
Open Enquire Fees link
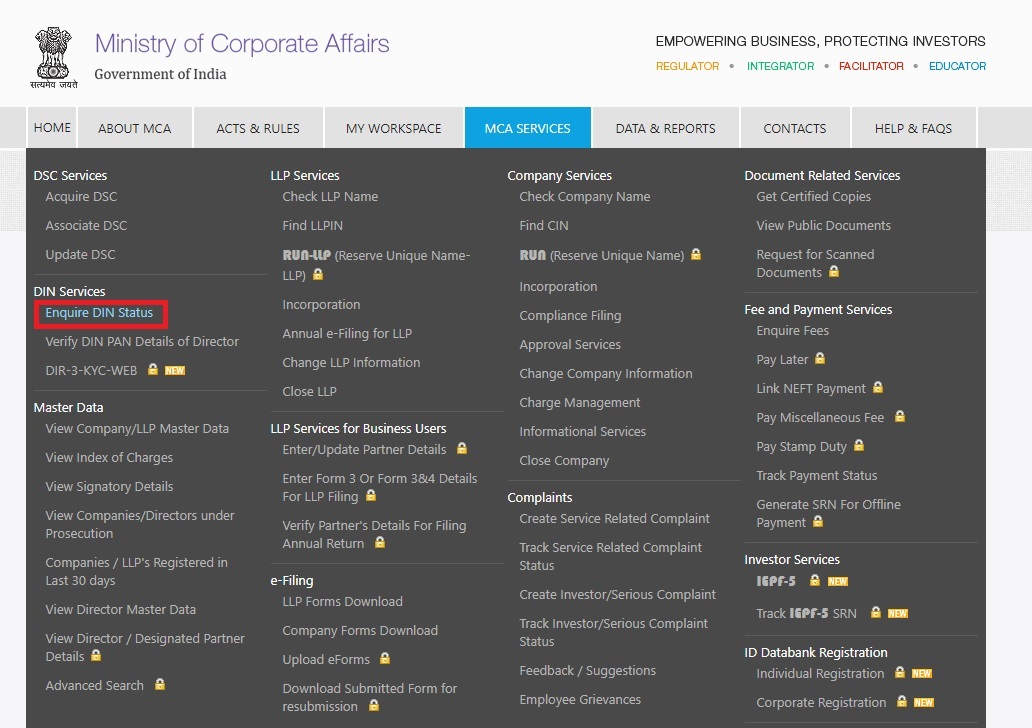click(x=792, y=331)
